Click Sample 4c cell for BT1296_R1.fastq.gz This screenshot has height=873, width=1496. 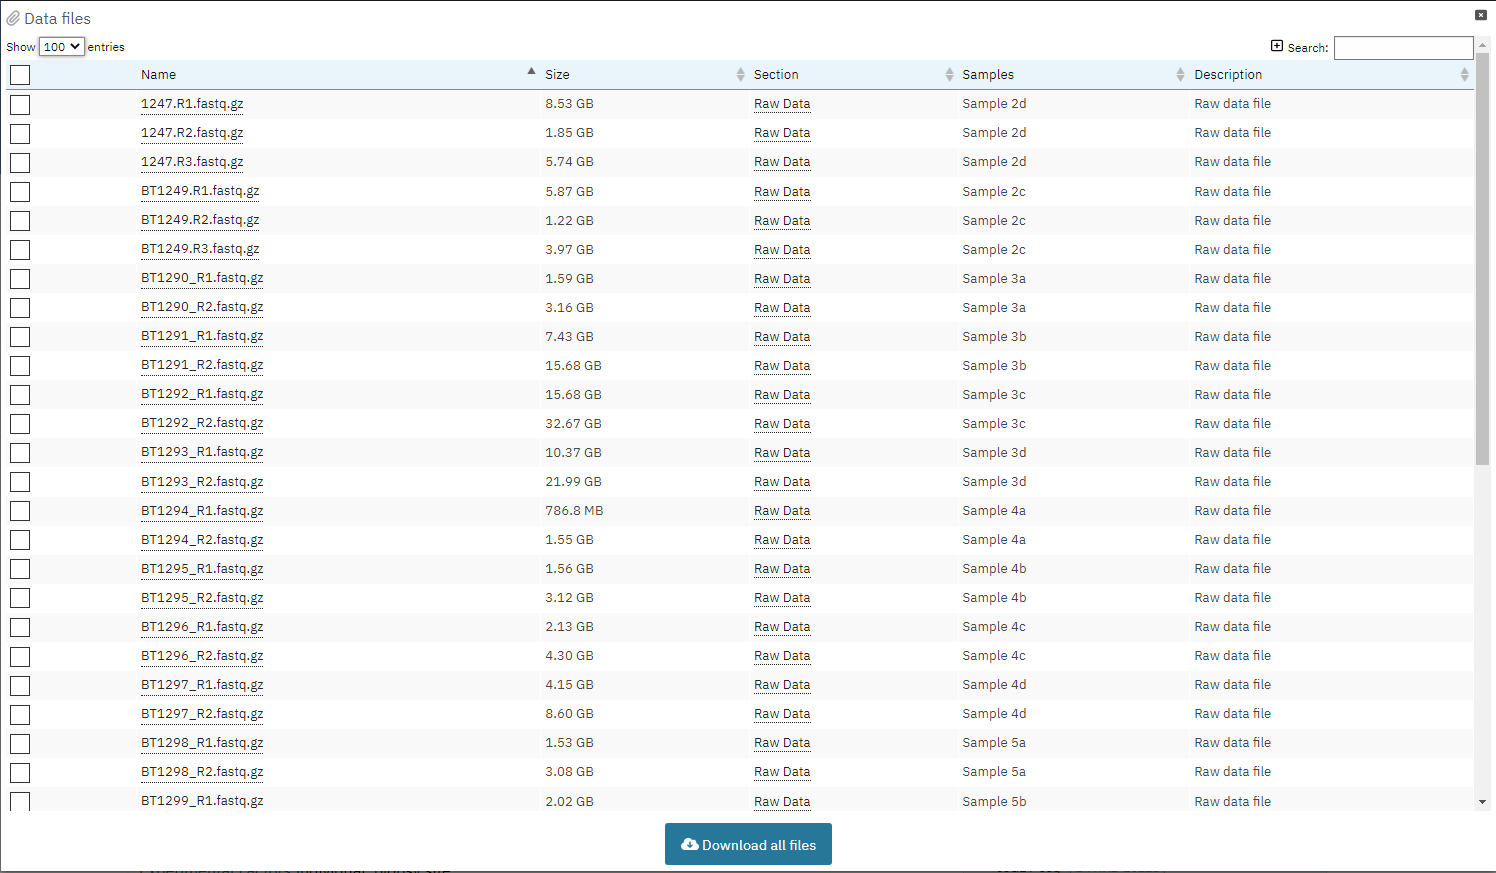tap(994, 627)
